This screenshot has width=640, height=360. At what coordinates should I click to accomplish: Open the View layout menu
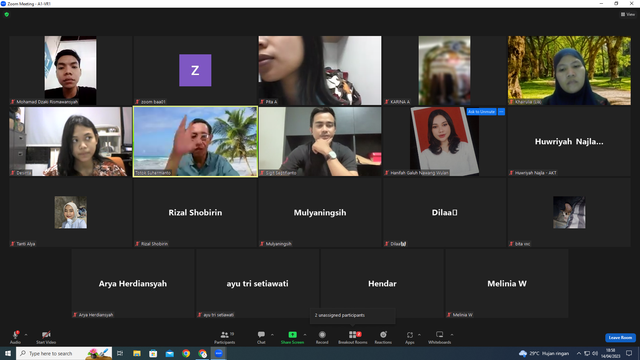[x=628, y=14]
